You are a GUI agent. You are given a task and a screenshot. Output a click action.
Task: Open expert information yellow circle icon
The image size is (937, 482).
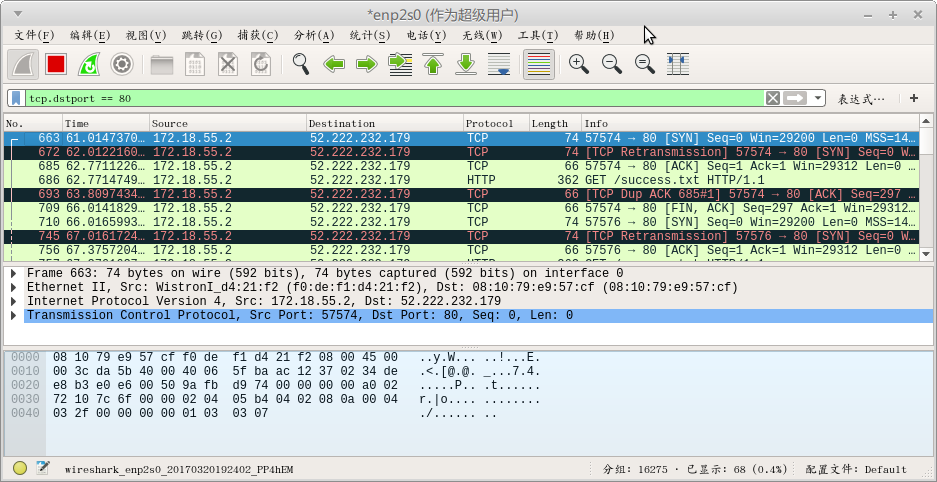[x=20, y=468]
